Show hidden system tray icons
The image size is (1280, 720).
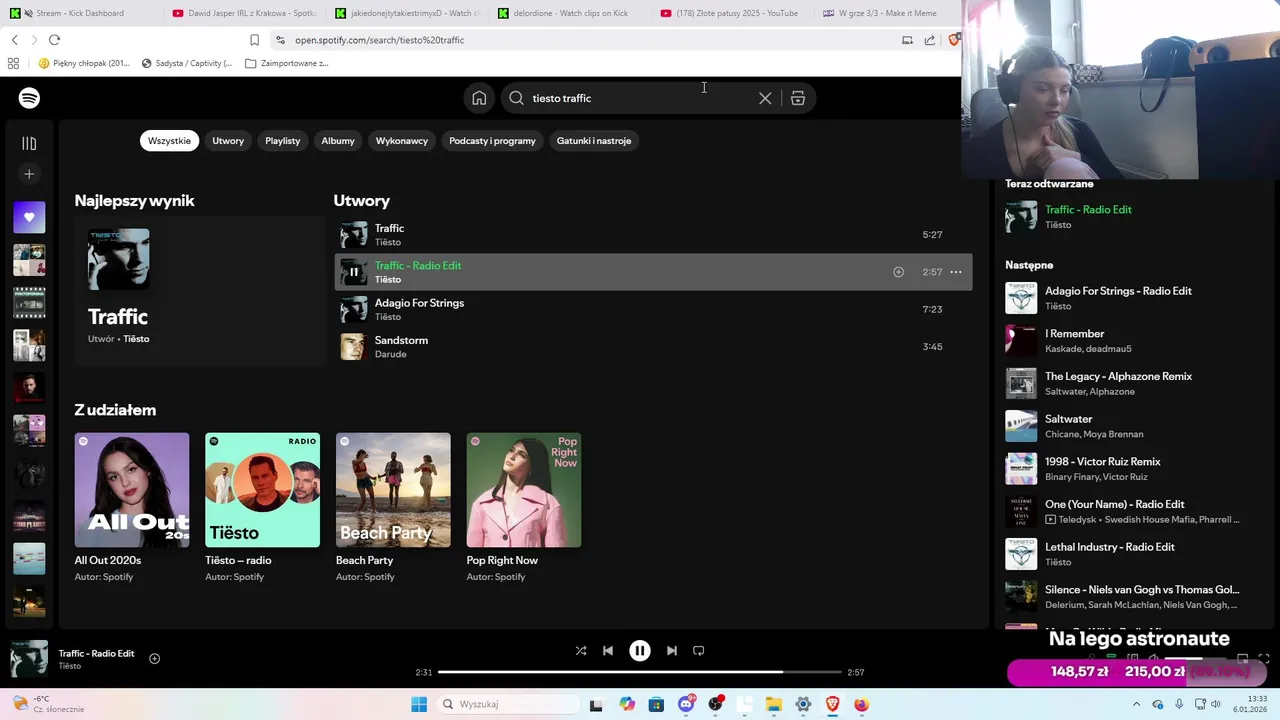click(x=1135, y=704)
